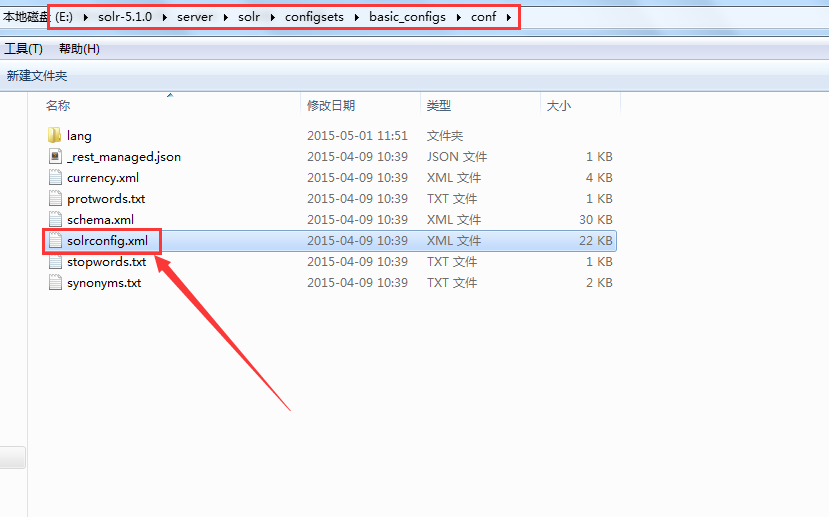The width and height of the screenshot is (829, 517).
Task: Select solrconfig.xml file name
Action: point(107,241)
